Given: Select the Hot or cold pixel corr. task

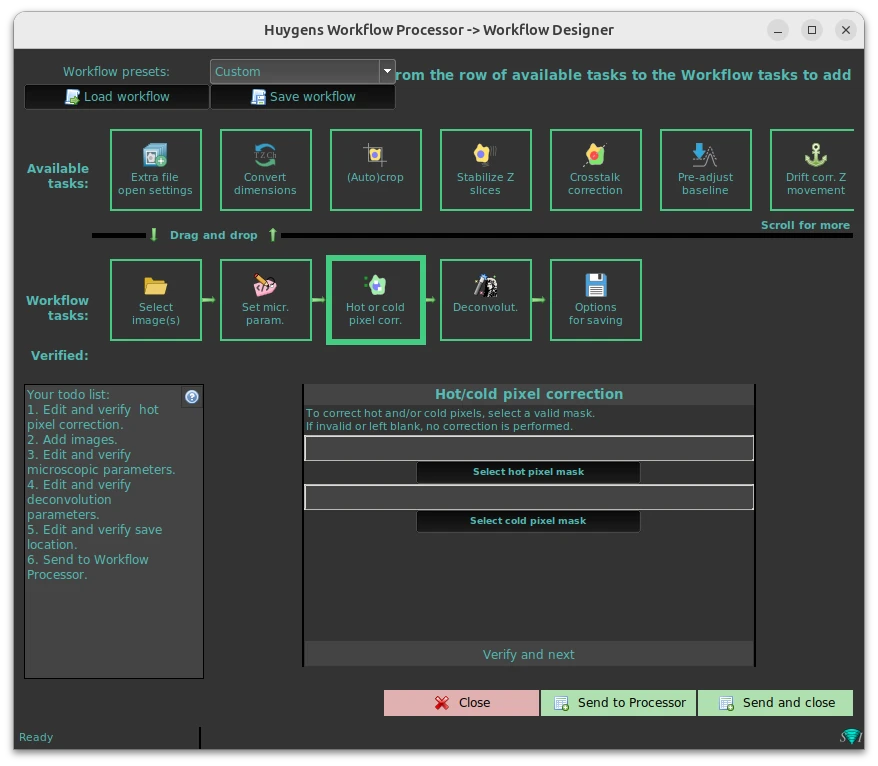Looking at the screenshot, I should click(x=376, y=300).
